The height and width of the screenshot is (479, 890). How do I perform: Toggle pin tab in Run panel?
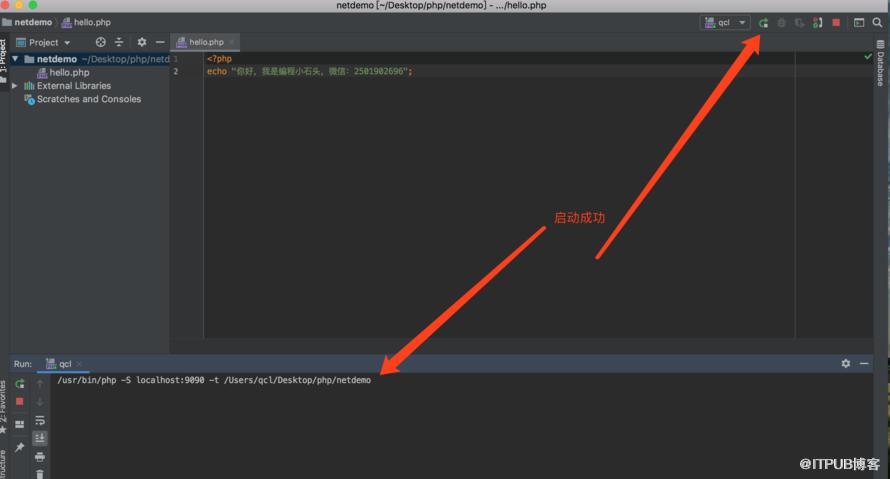click(x=19, y=447)
